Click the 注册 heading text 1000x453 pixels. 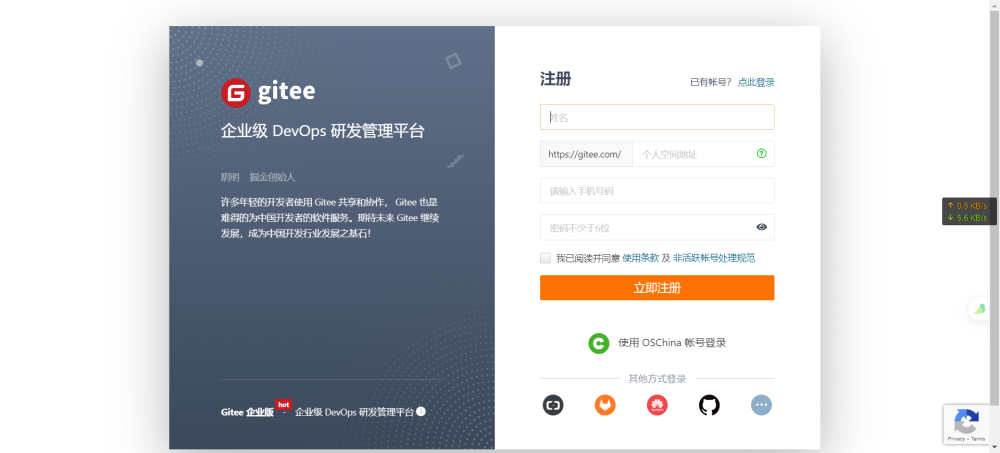pyautogui.click(x=555, y=79)
